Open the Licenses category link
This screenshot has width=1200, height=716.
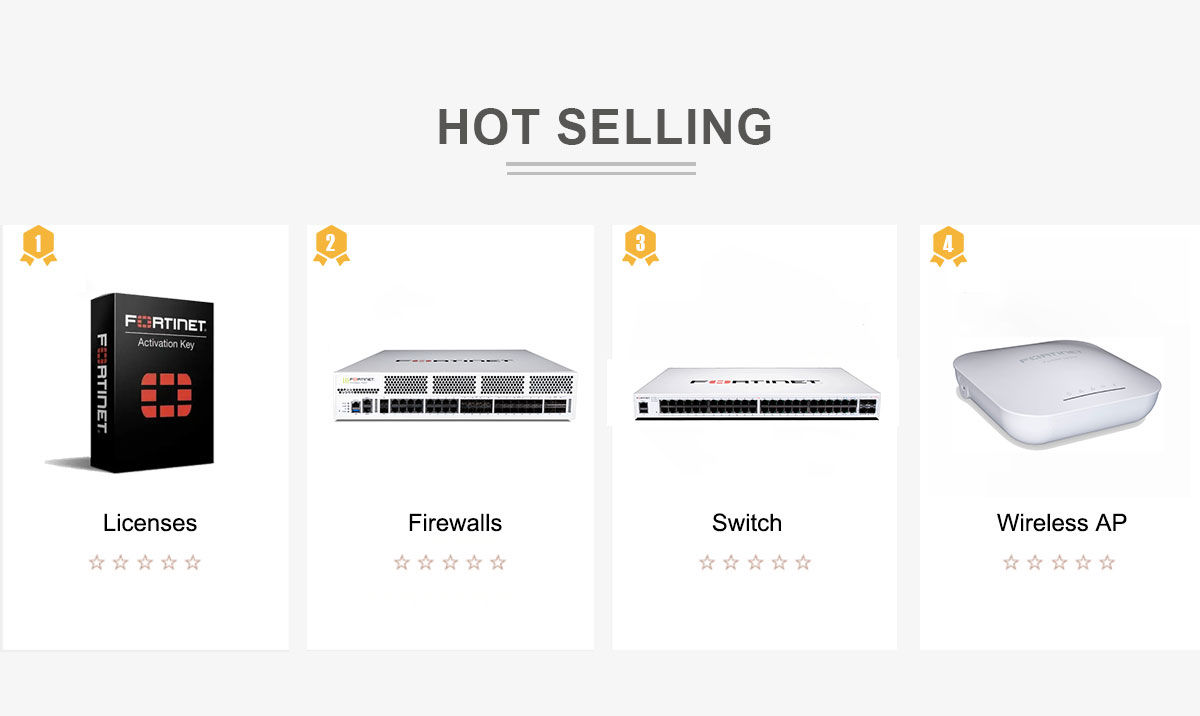coord(150,523)
